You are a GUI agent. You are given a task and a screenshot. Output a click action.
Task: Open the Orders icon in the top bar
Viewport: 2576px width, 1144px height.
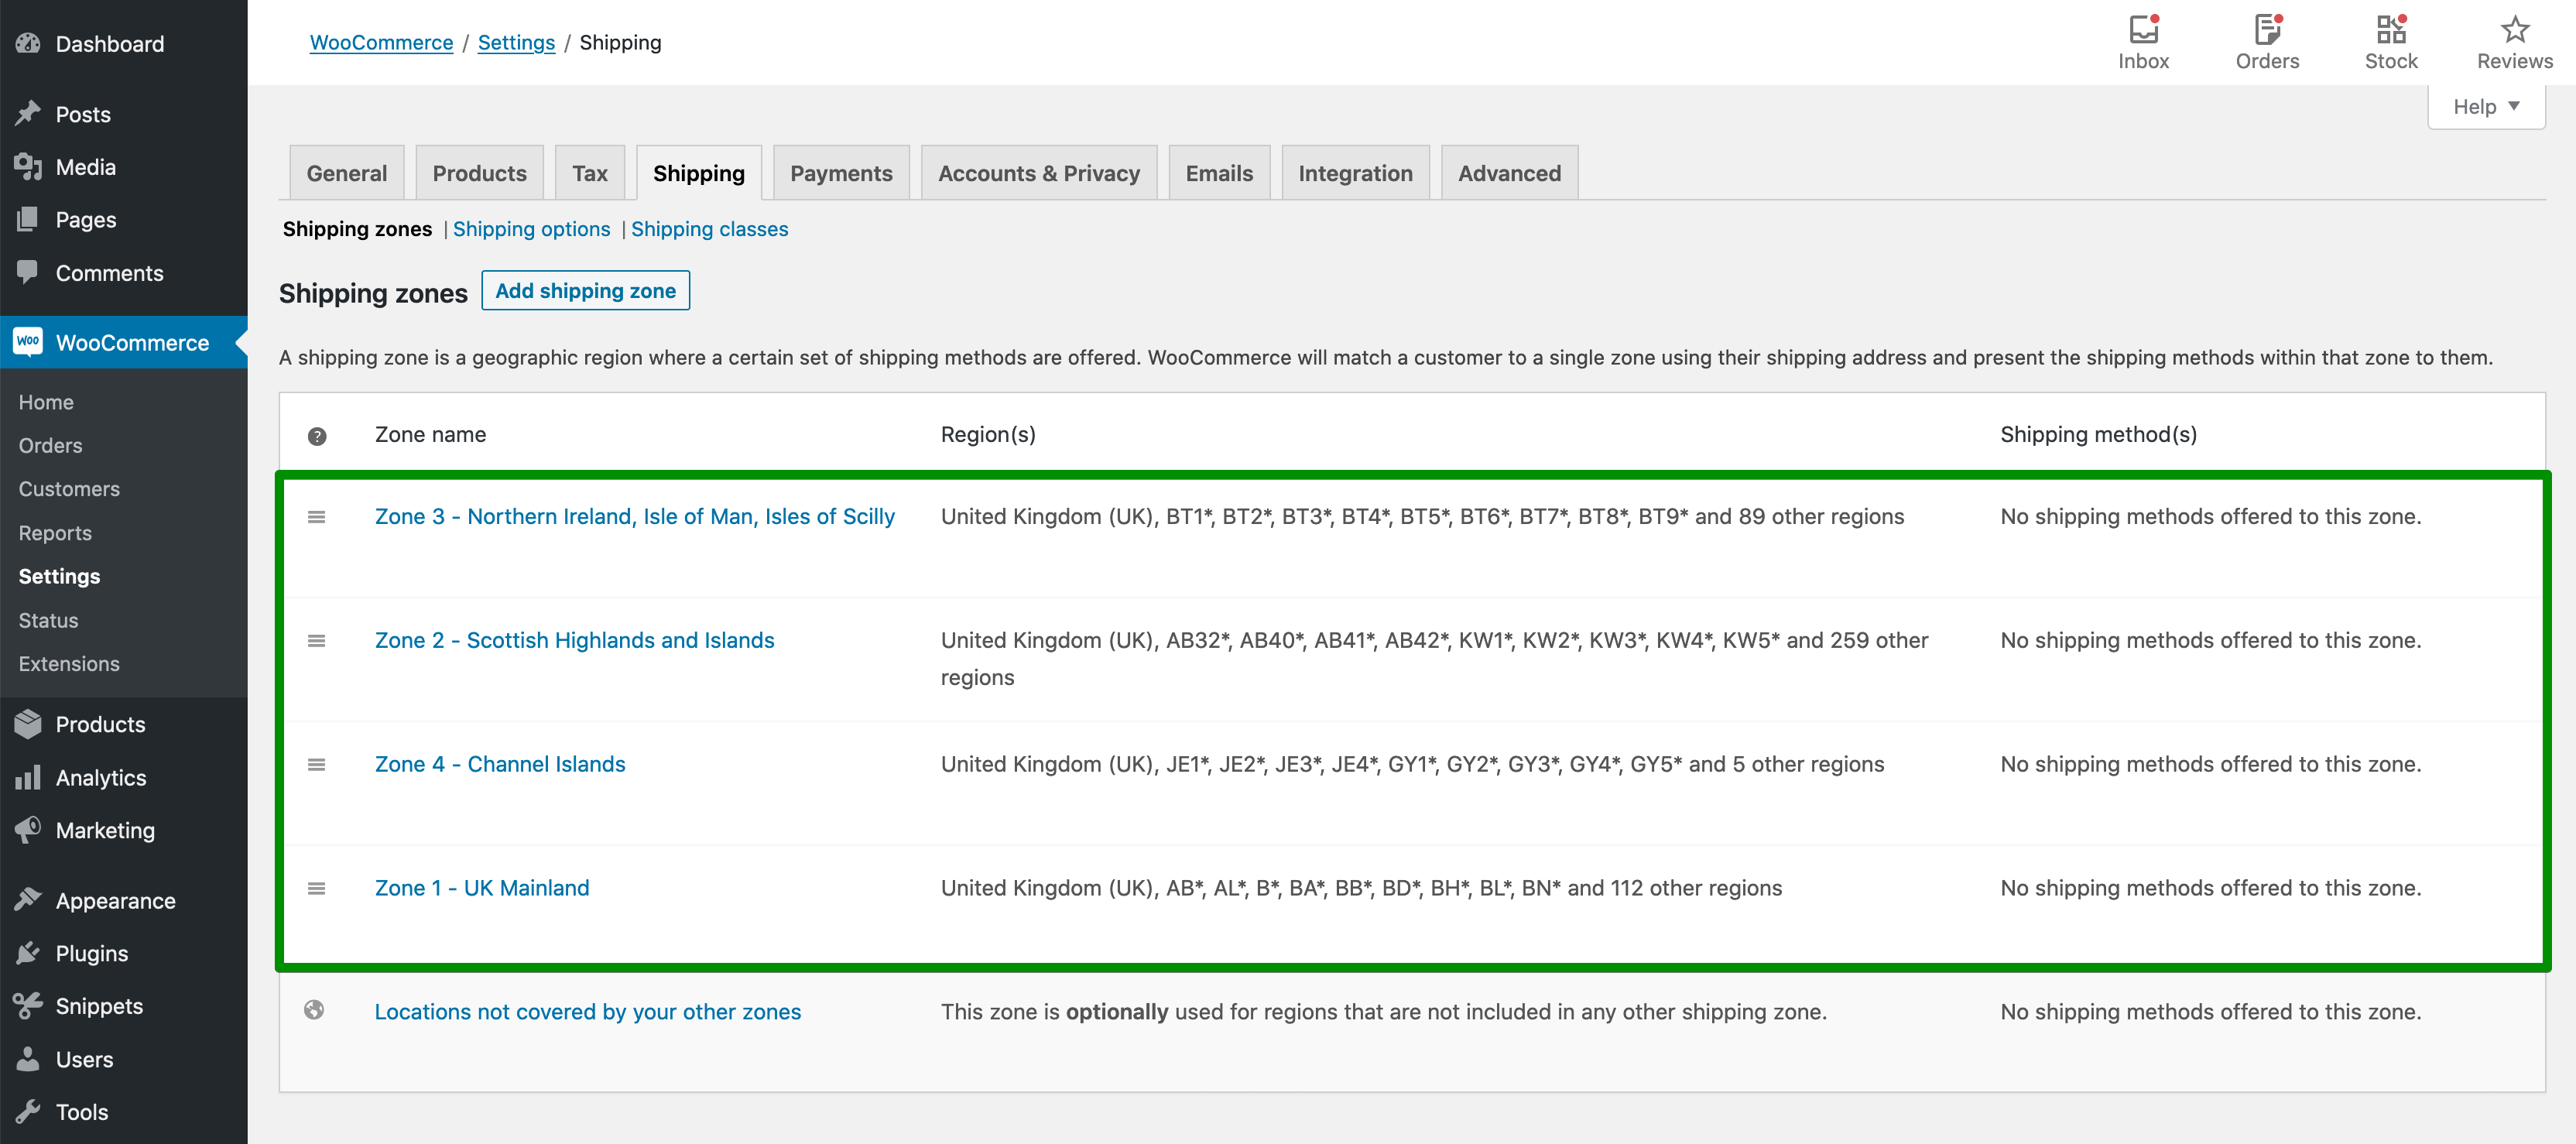2267,29
